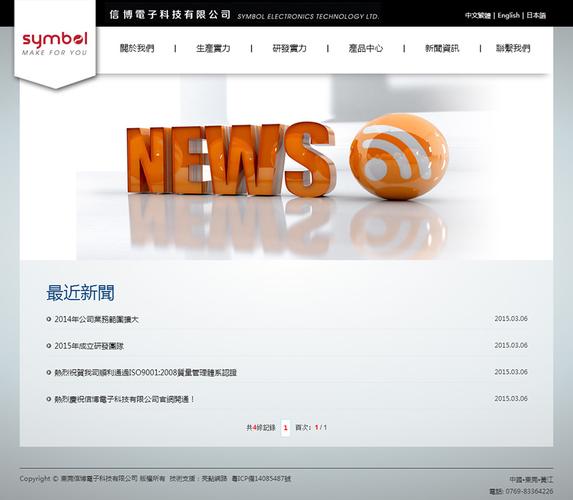The height and width of the screenshot is (500, 573).
Task: Click the 技術支援 credit in footer
Action: 198,478
